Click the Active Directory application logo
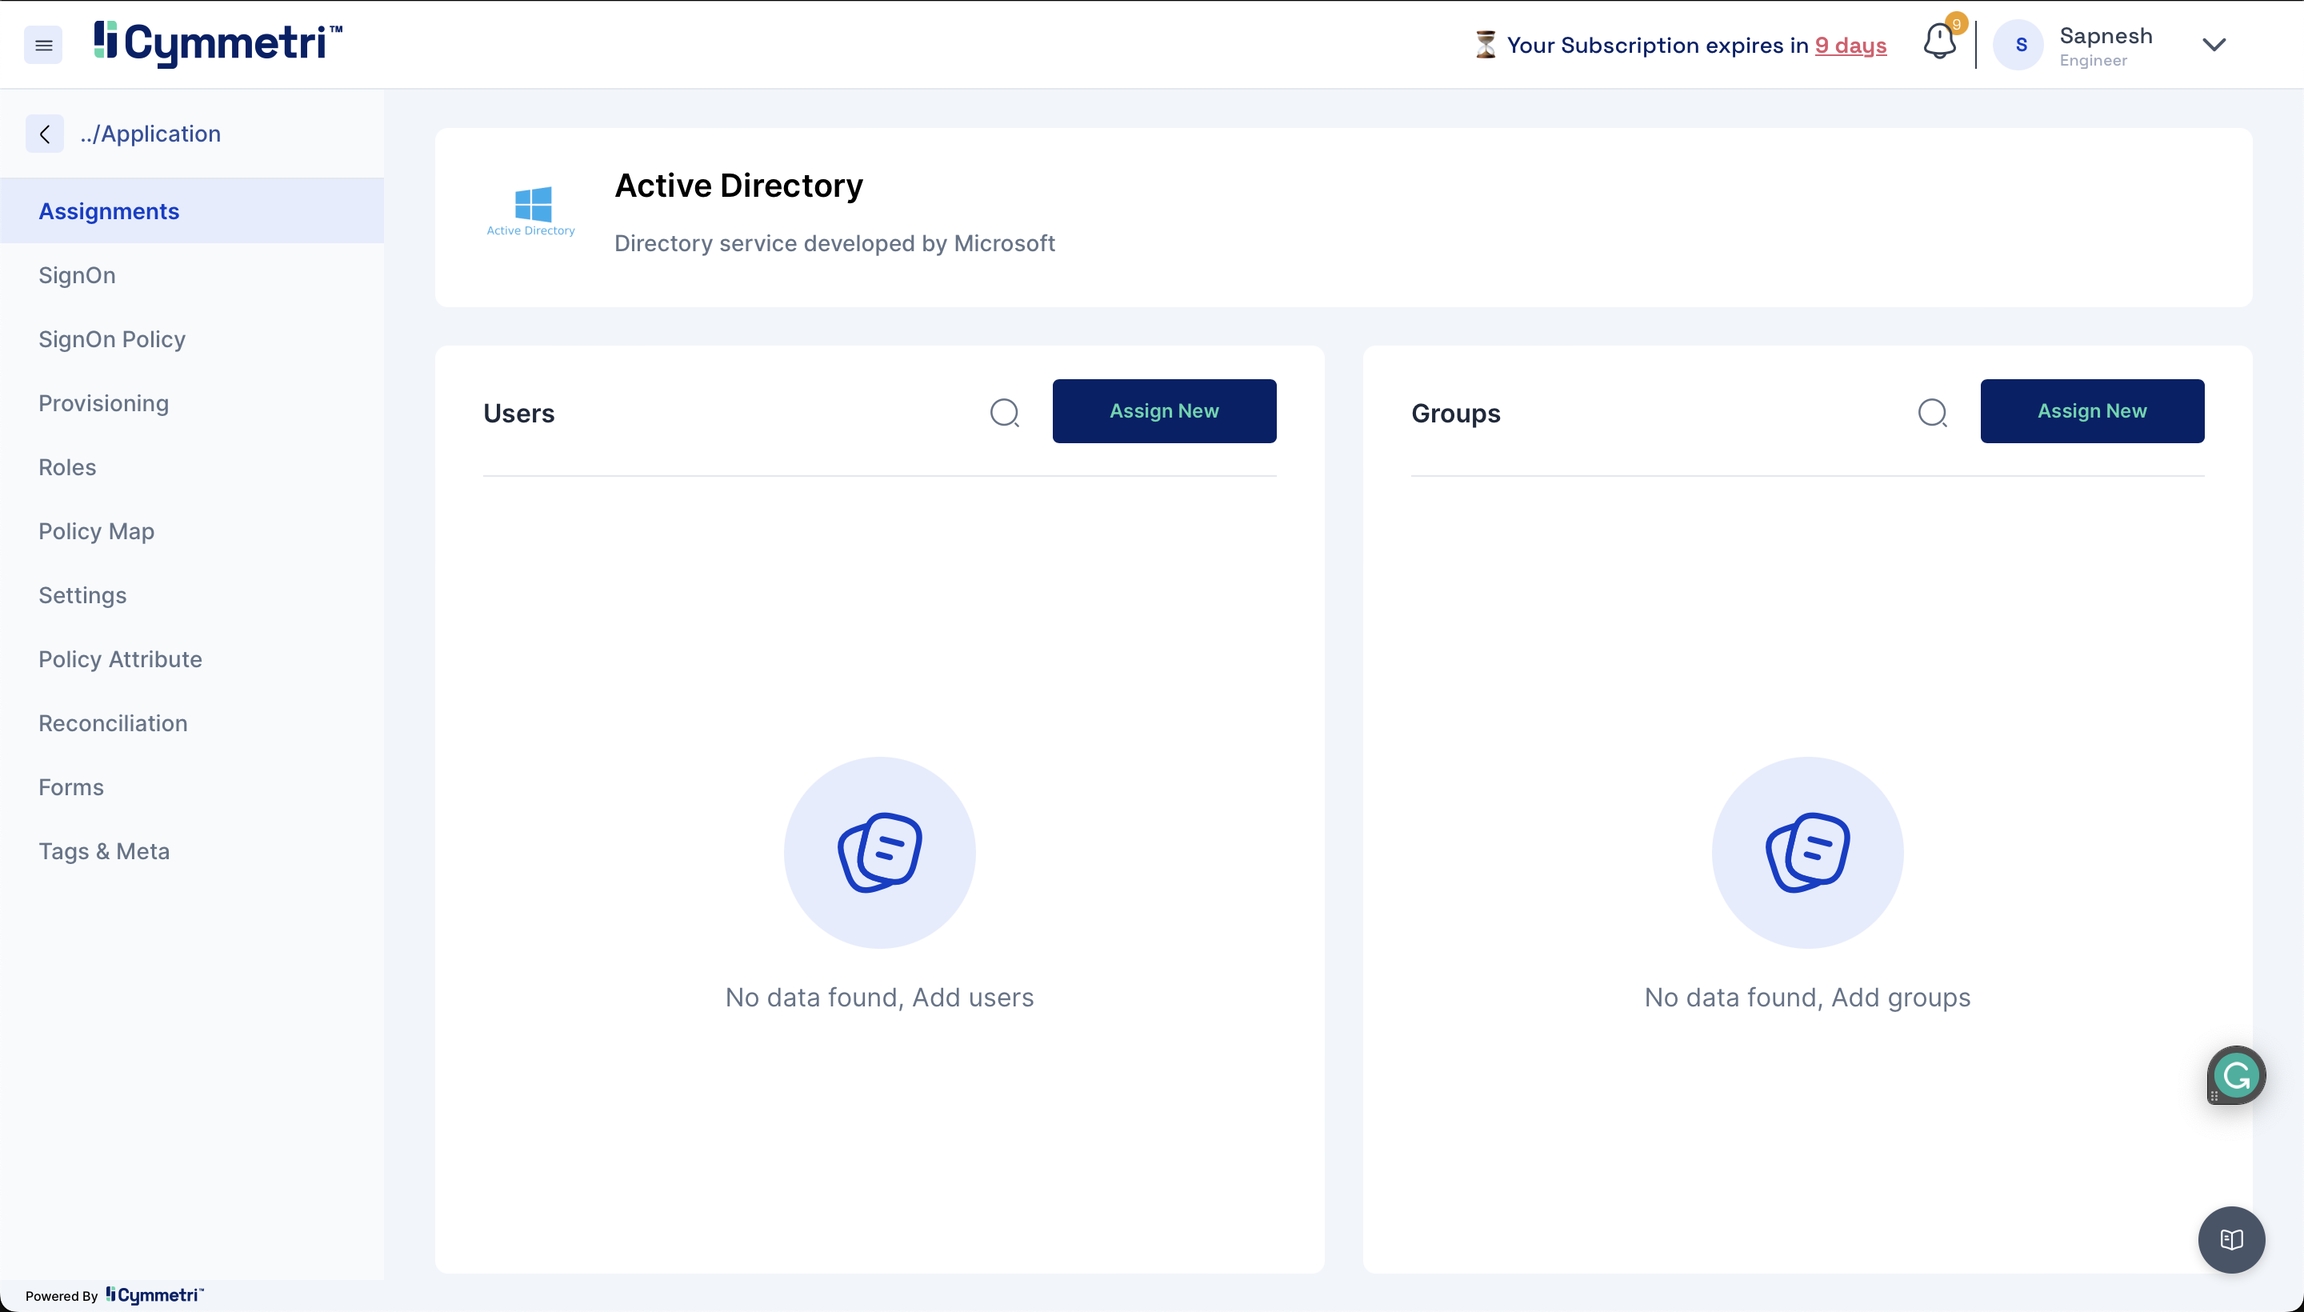This screenshot has width=2304, height=1312. pos(531,211)
